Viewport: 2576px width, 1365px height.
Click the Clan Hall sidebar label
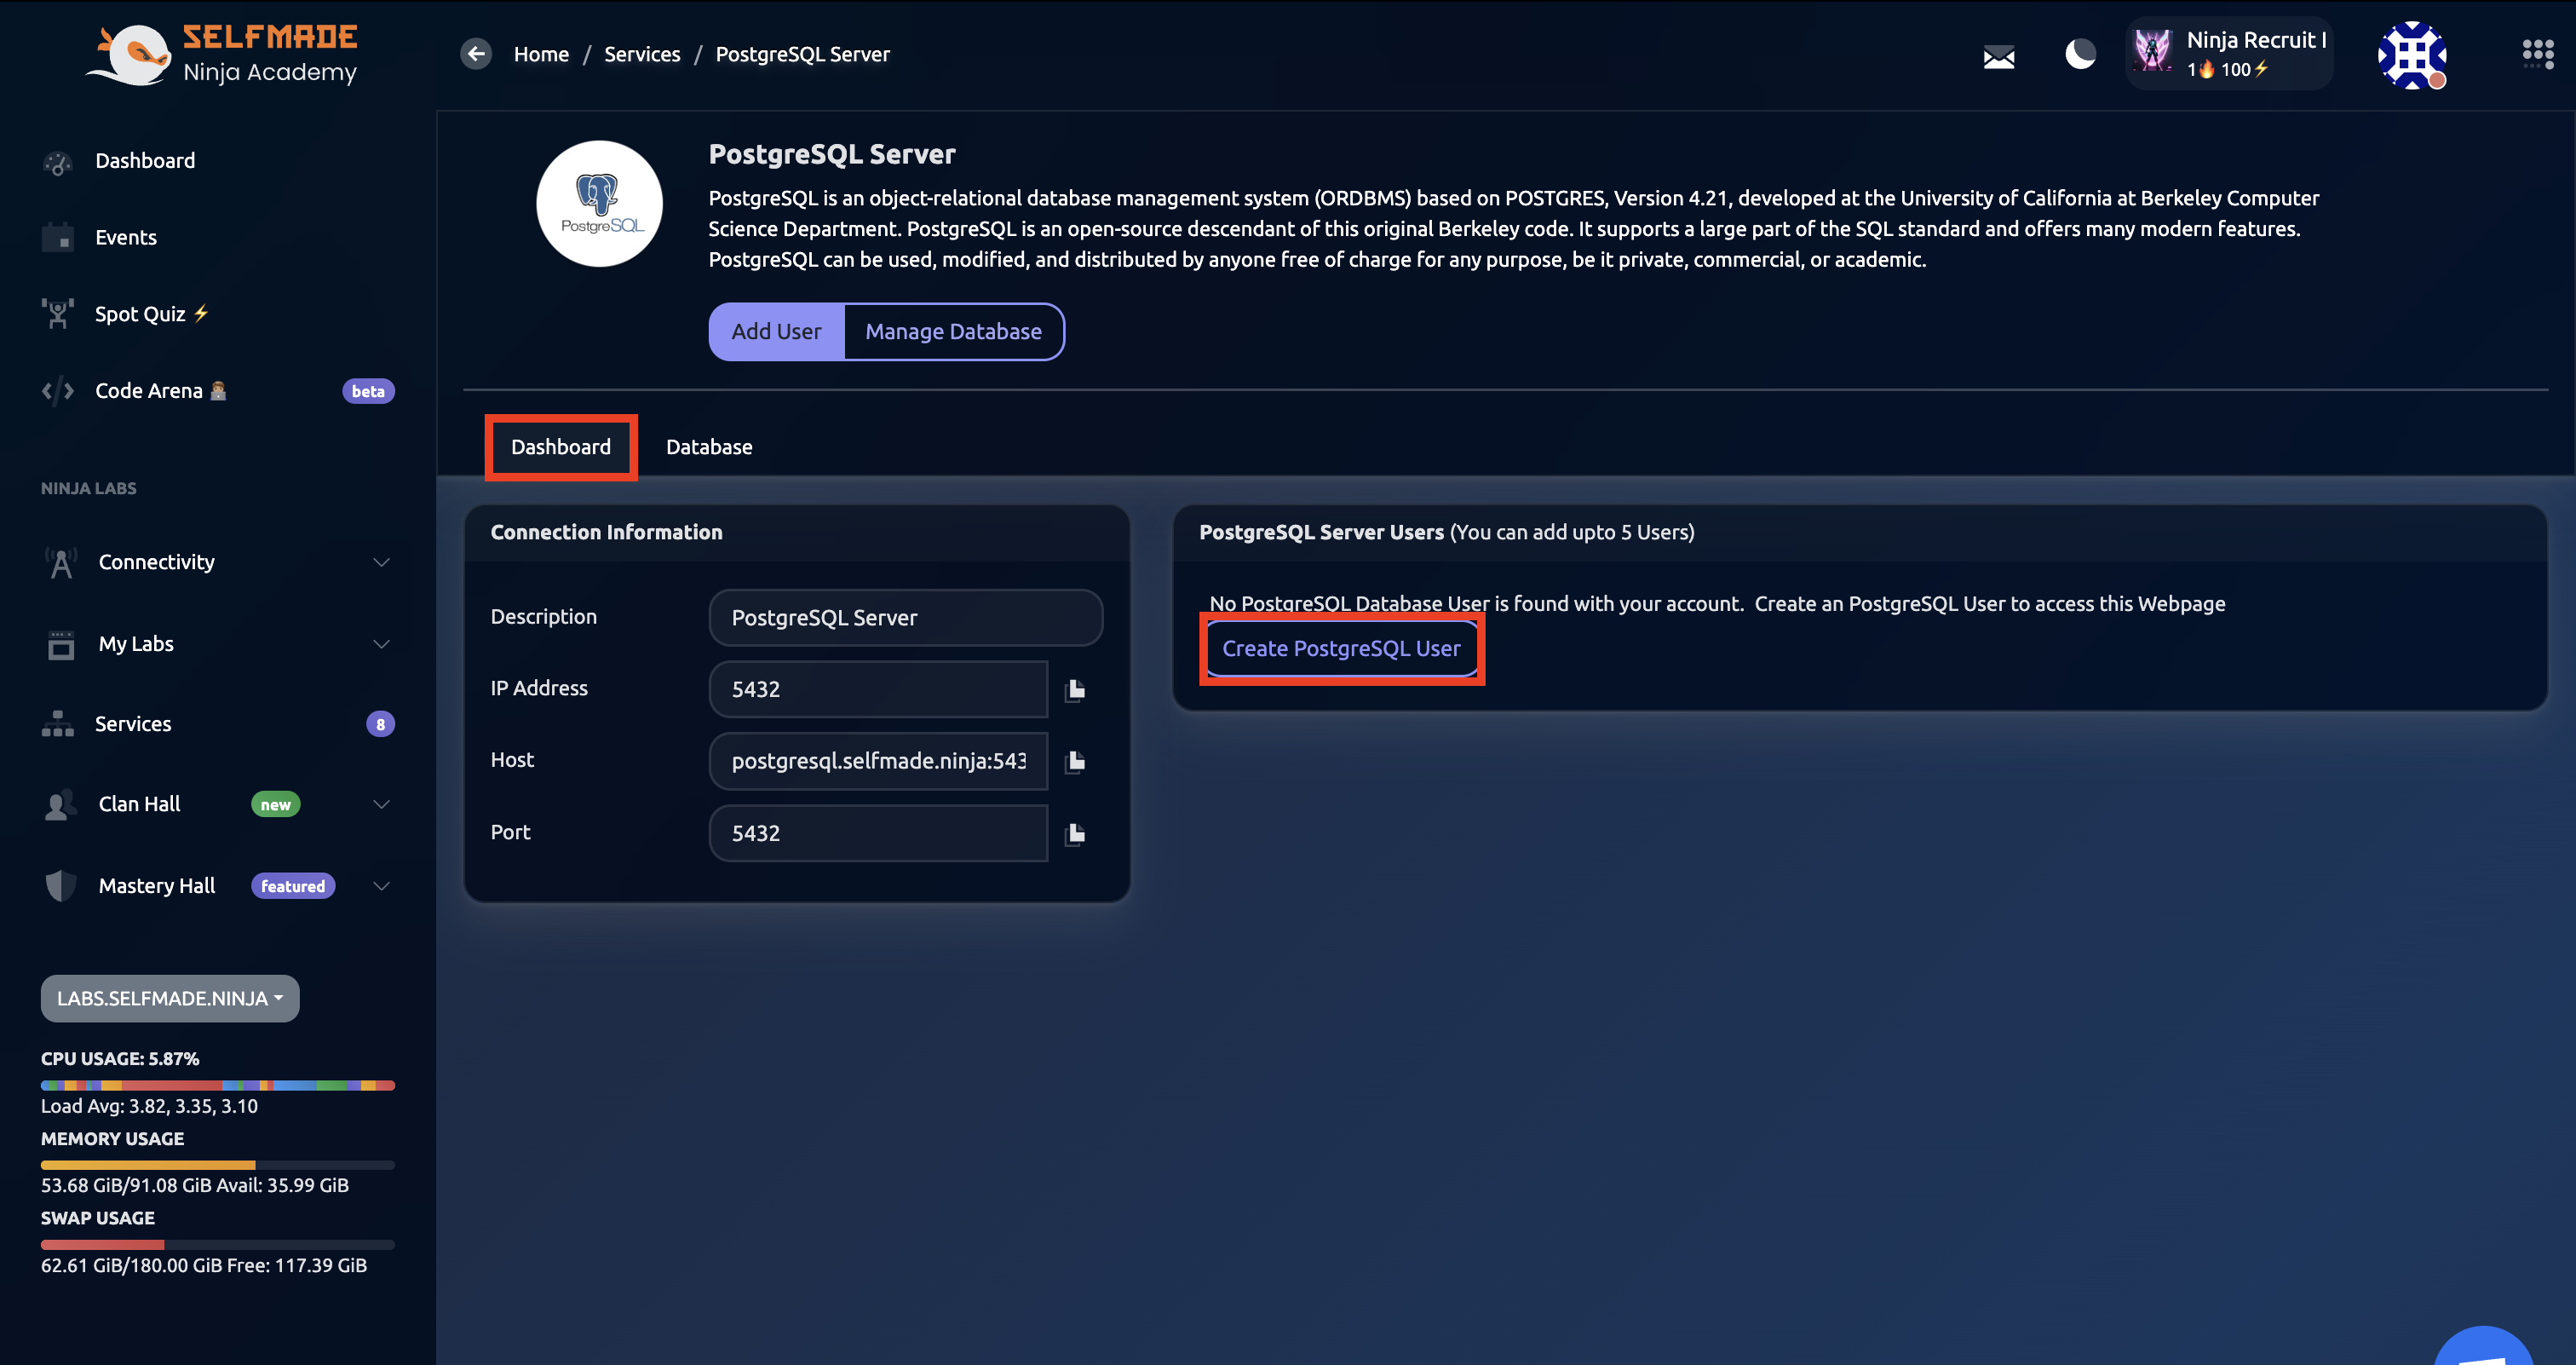139,805
